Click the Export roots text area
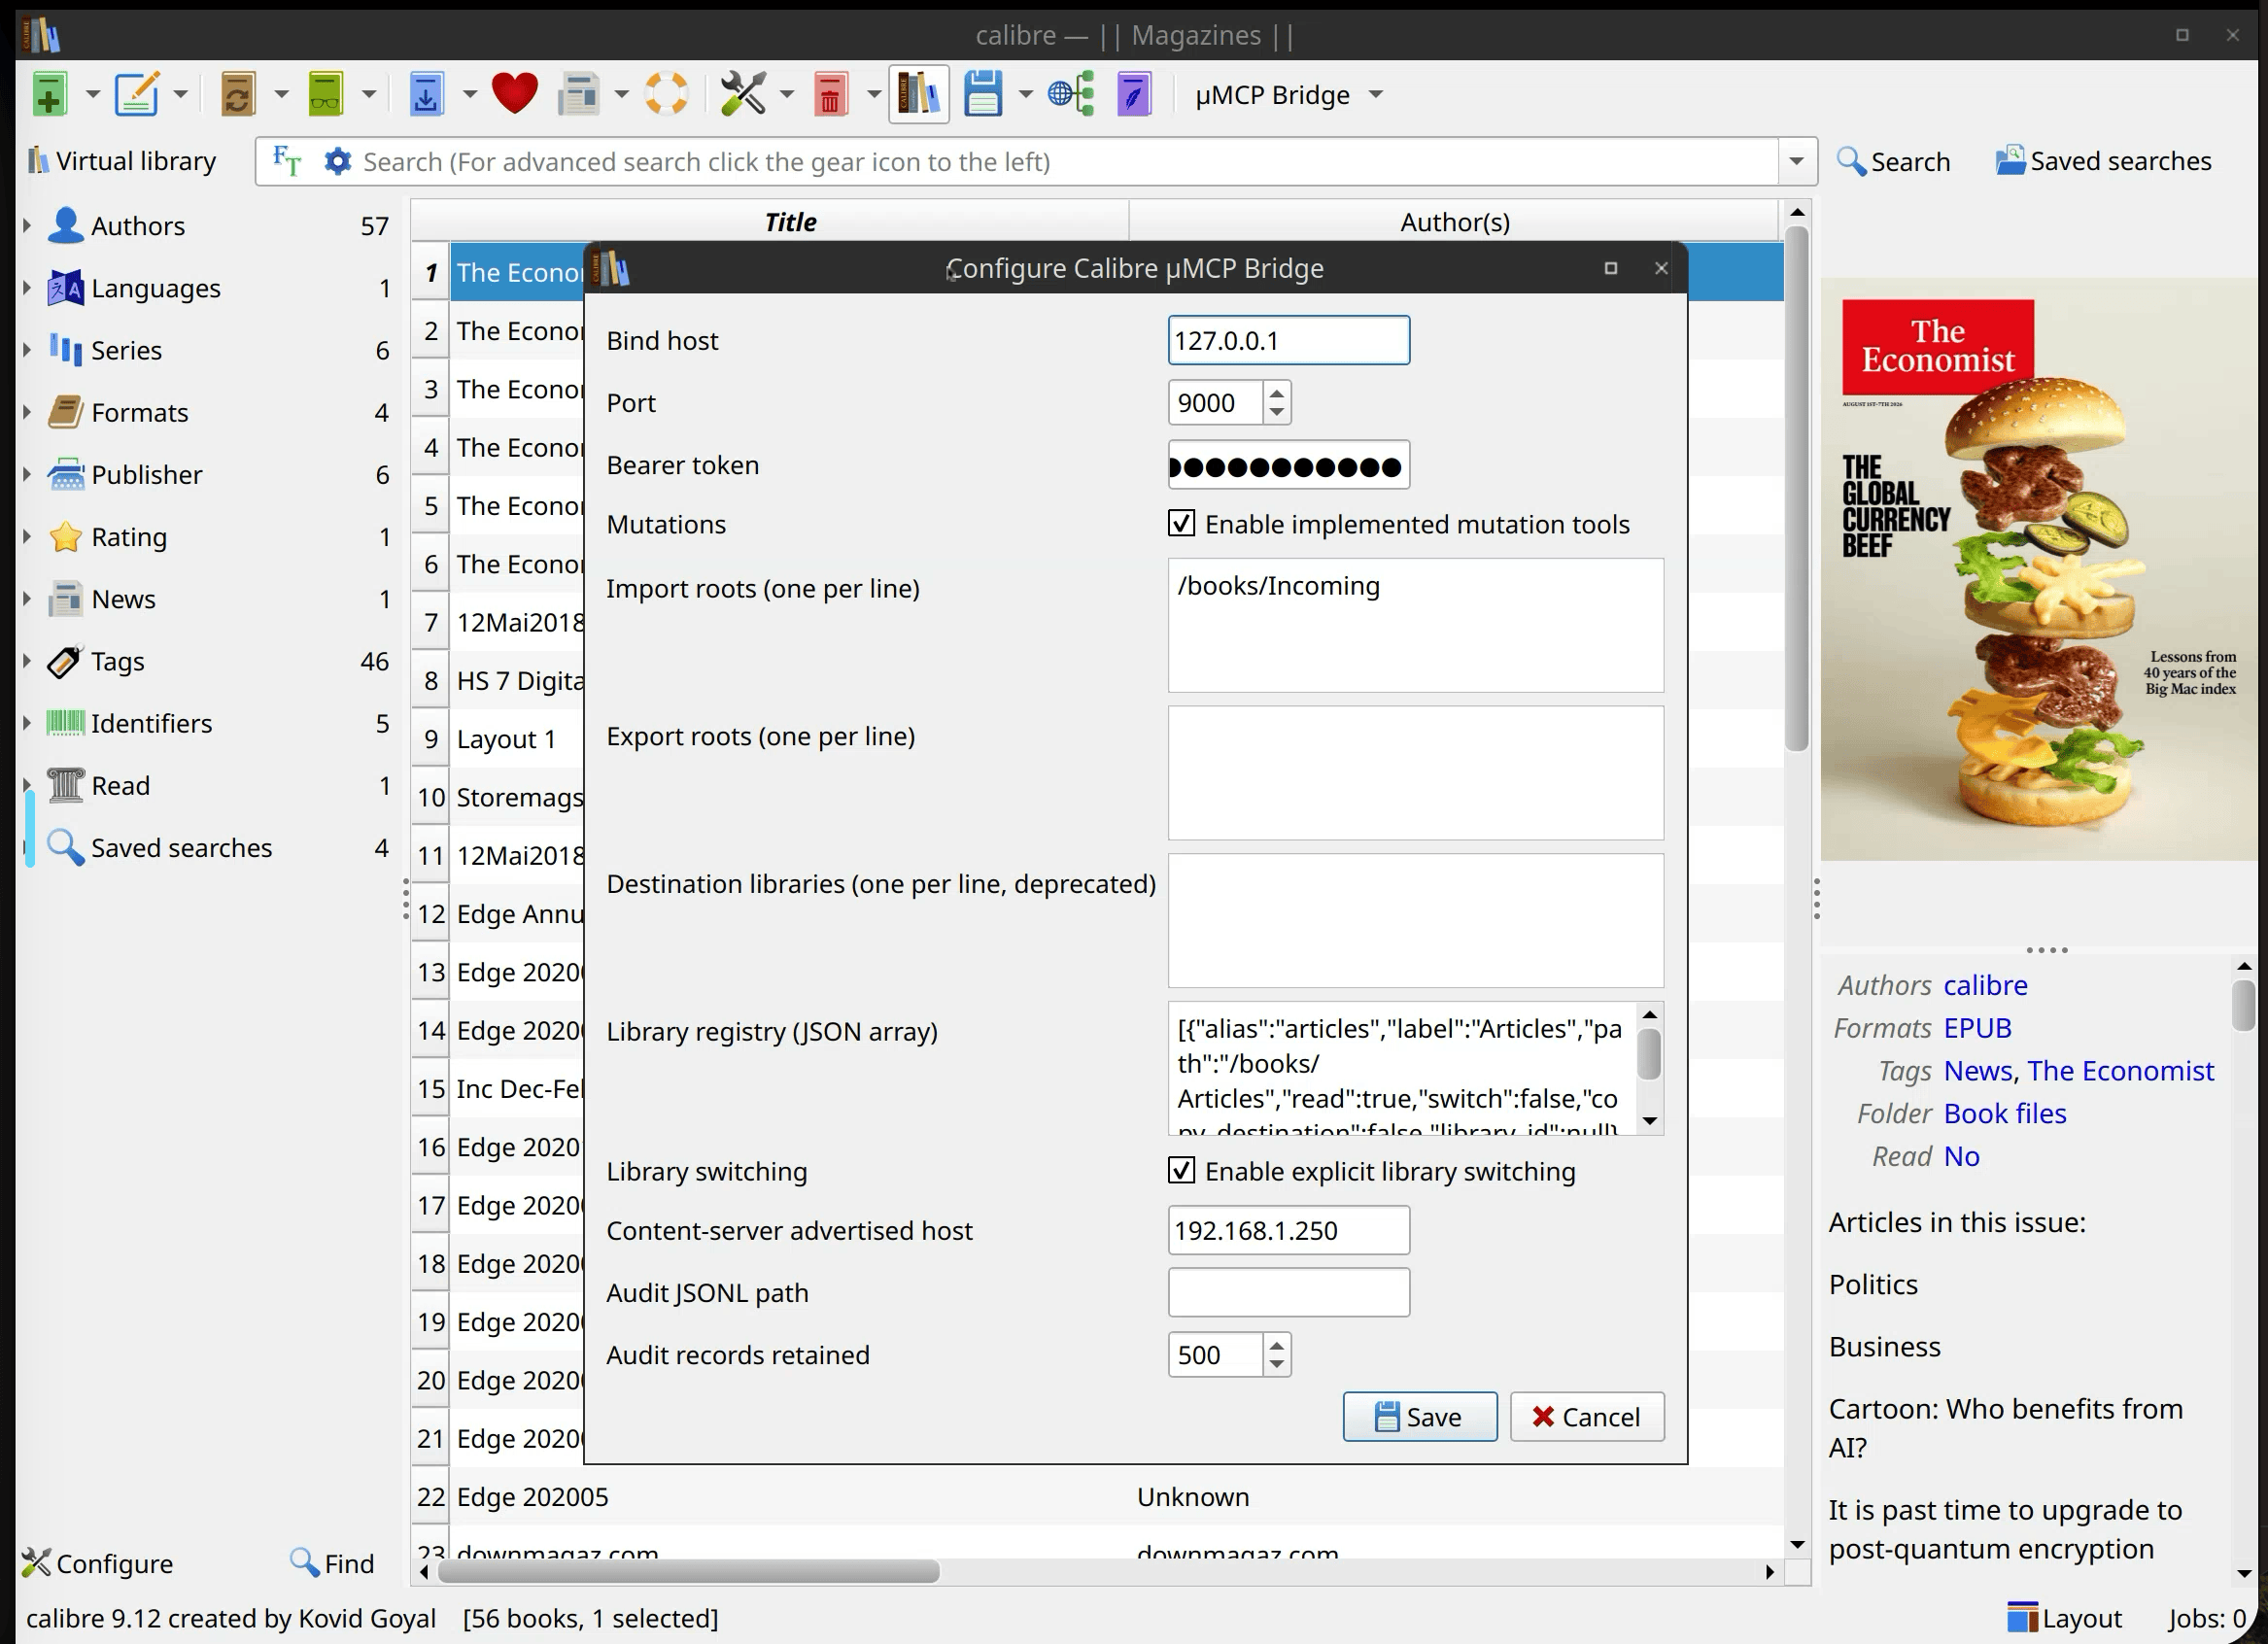The image size is (2268, 1644). [x=1415, y=773]
